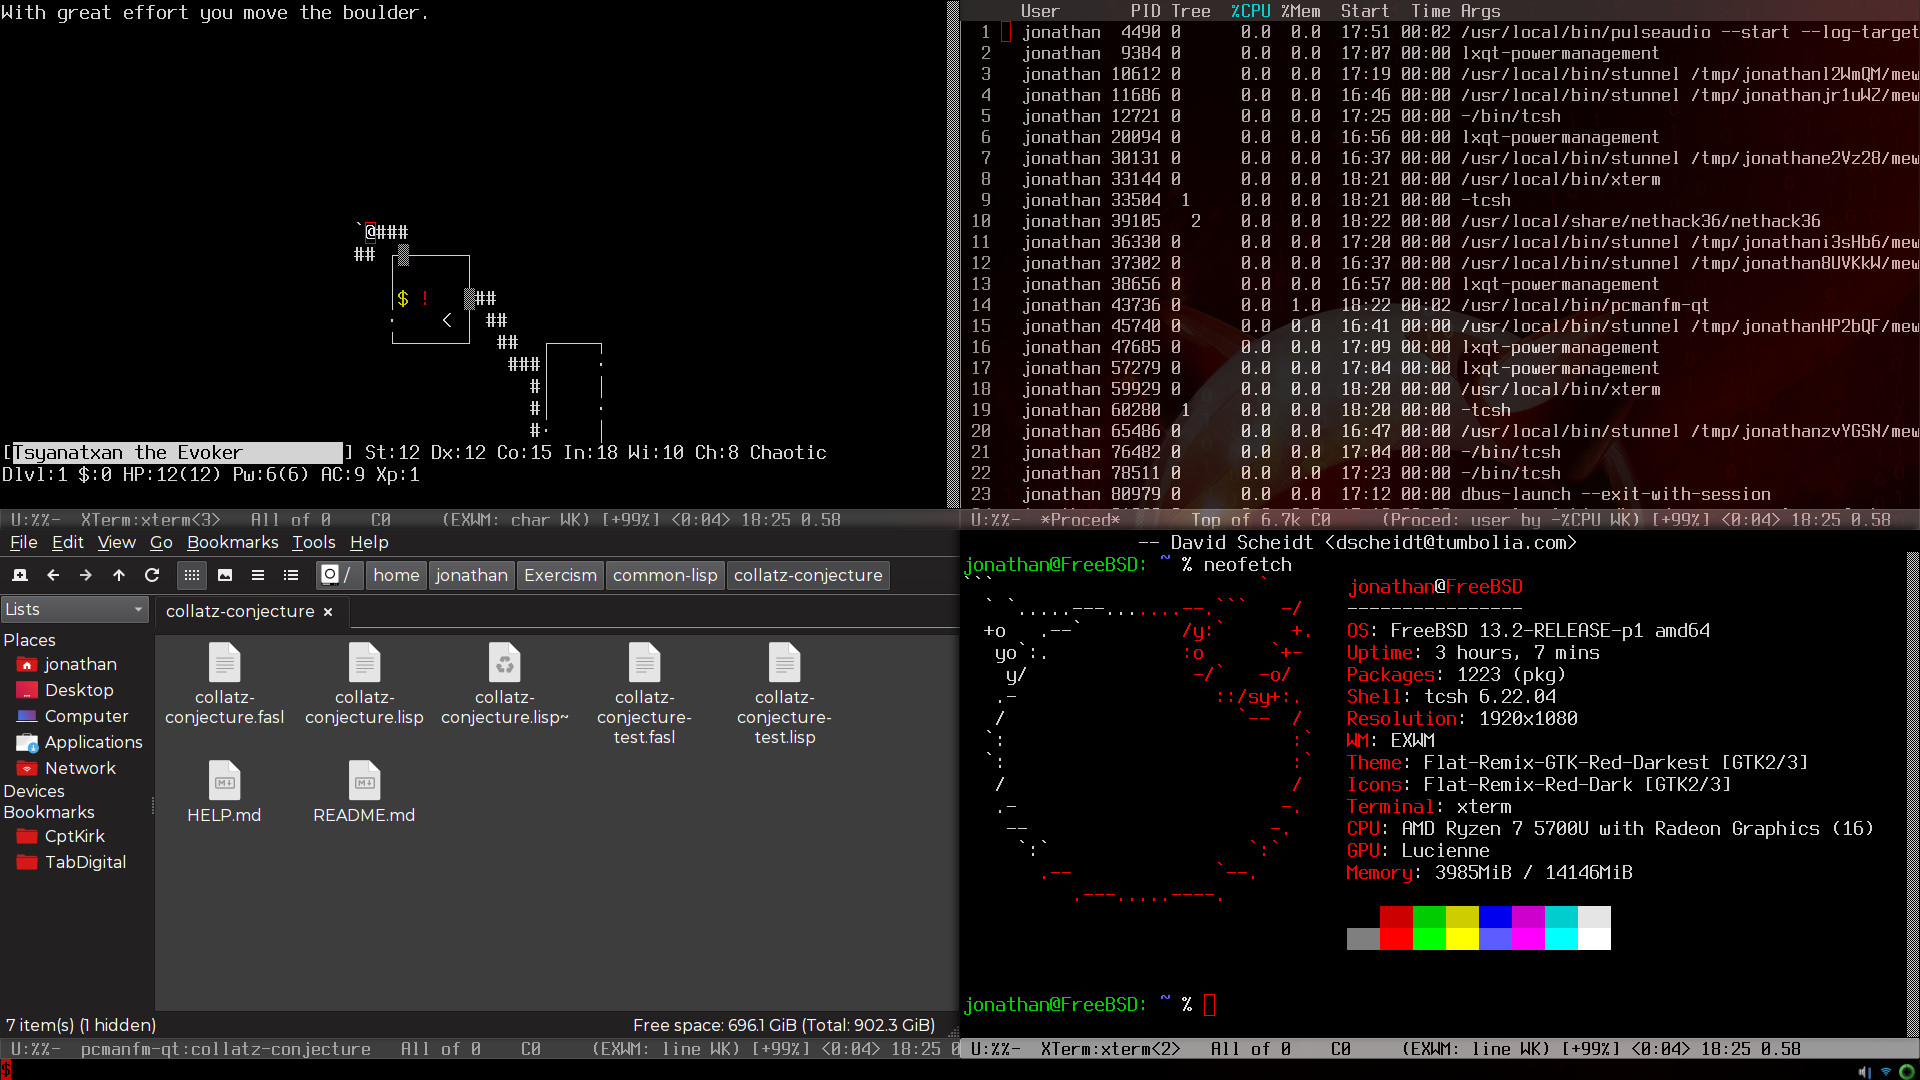
Task: Click the User column header in Proced
Action: click(x=1040, y=11)
